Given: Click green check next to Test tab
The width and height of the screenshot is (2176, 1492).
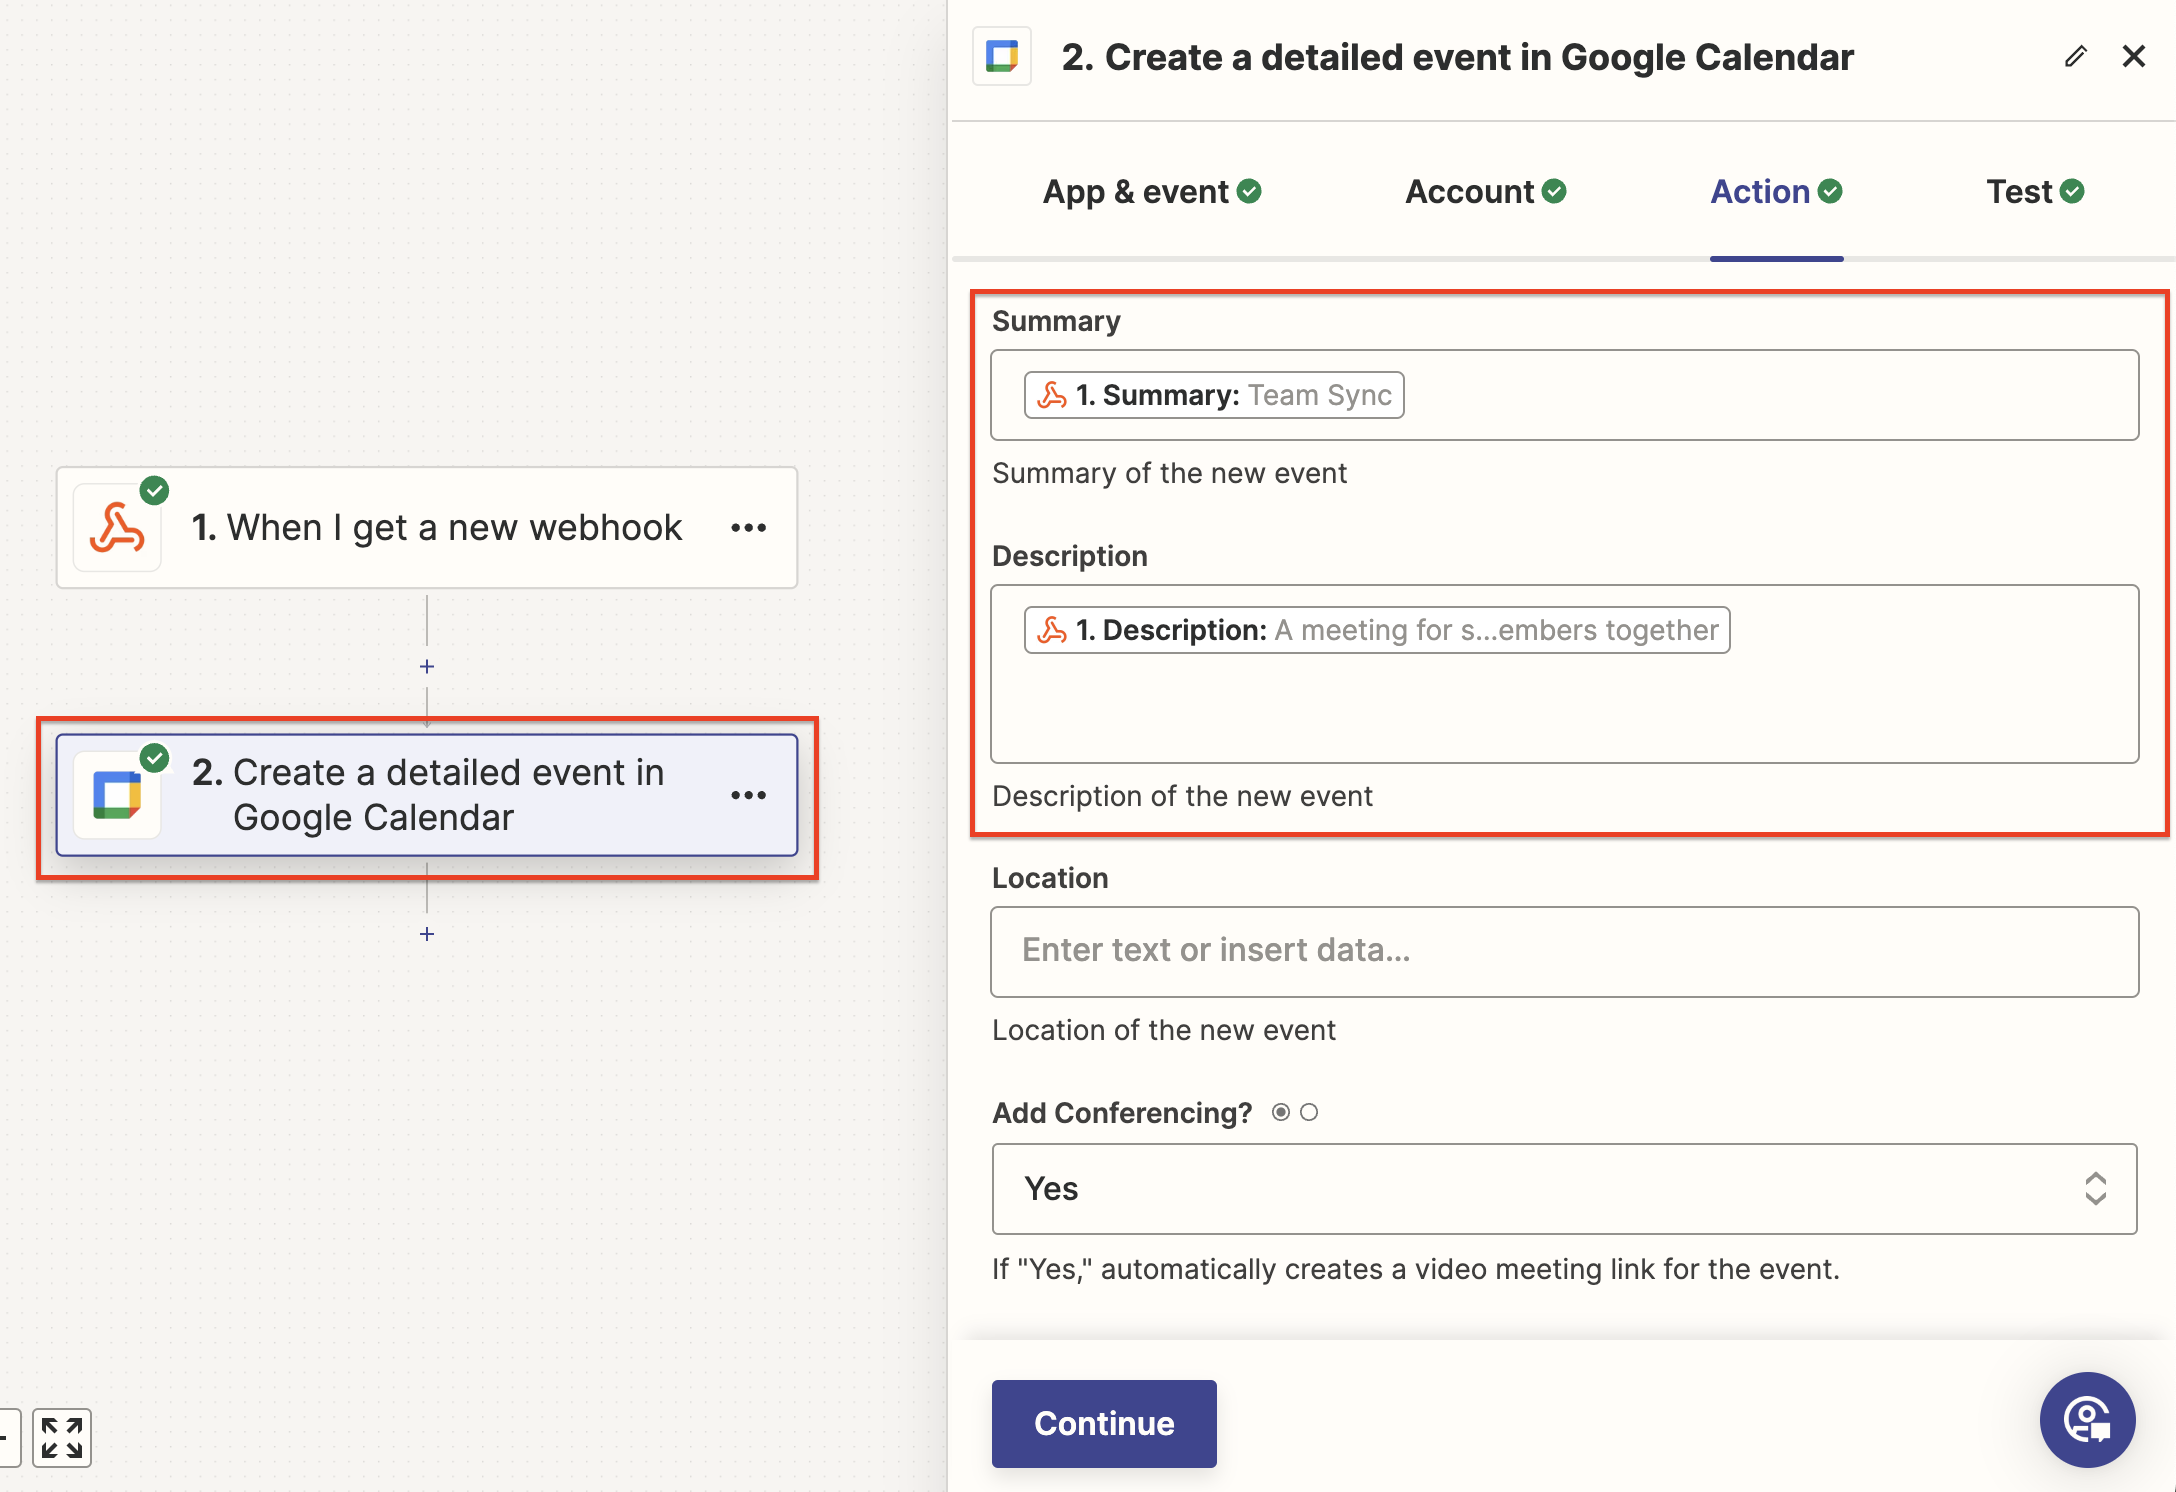Looking at the screenshot, I should pyautogui.click(x=2072, y=191).
